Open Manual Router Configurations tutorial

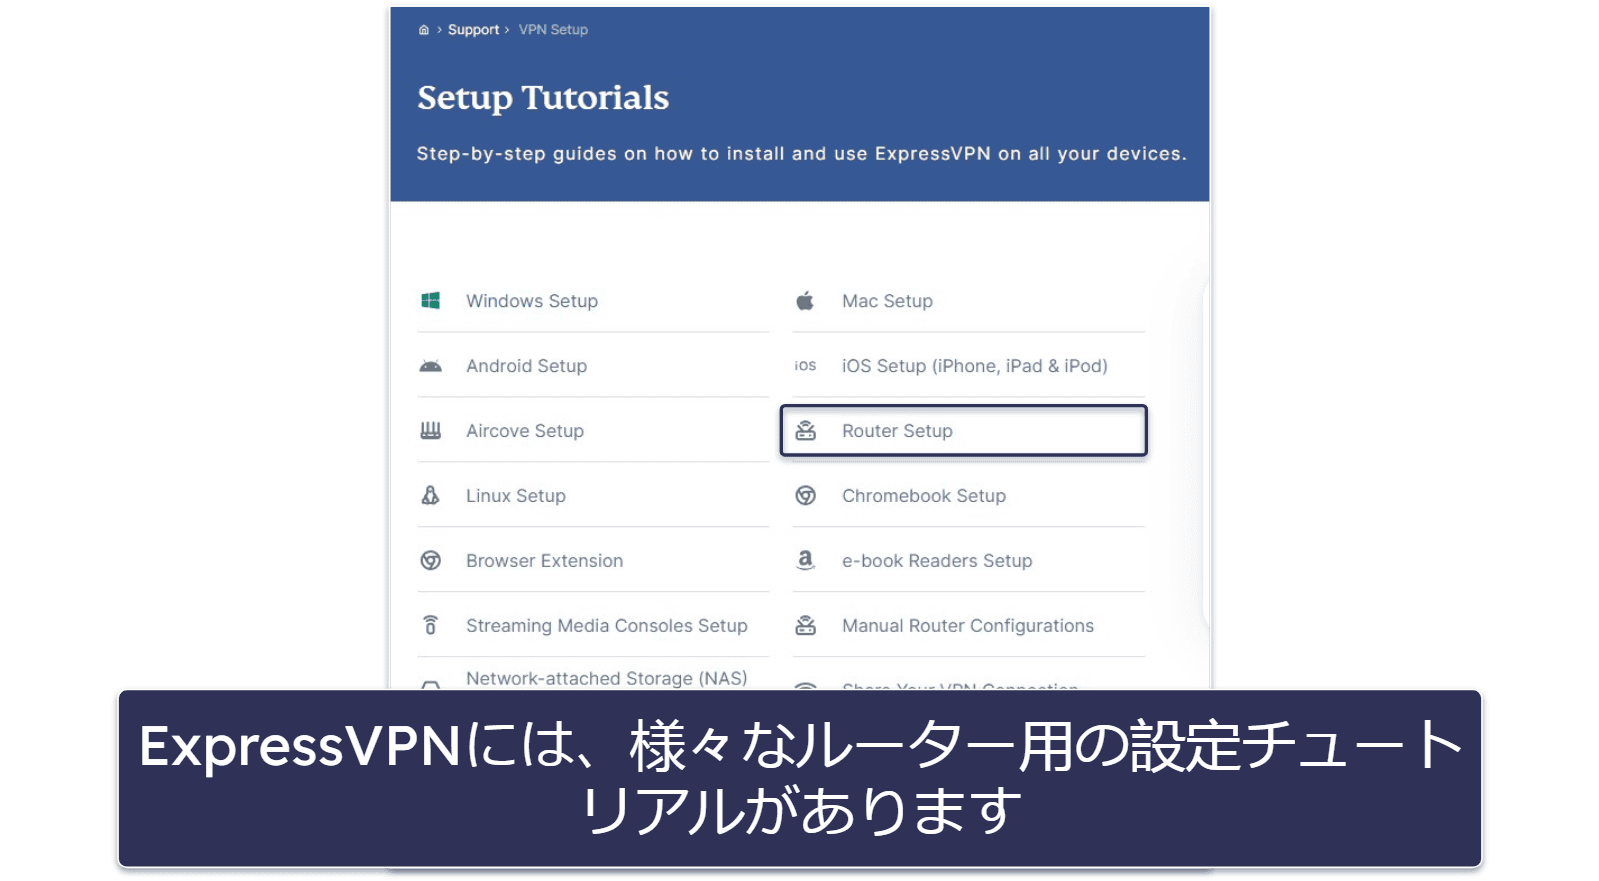(968, 626)
